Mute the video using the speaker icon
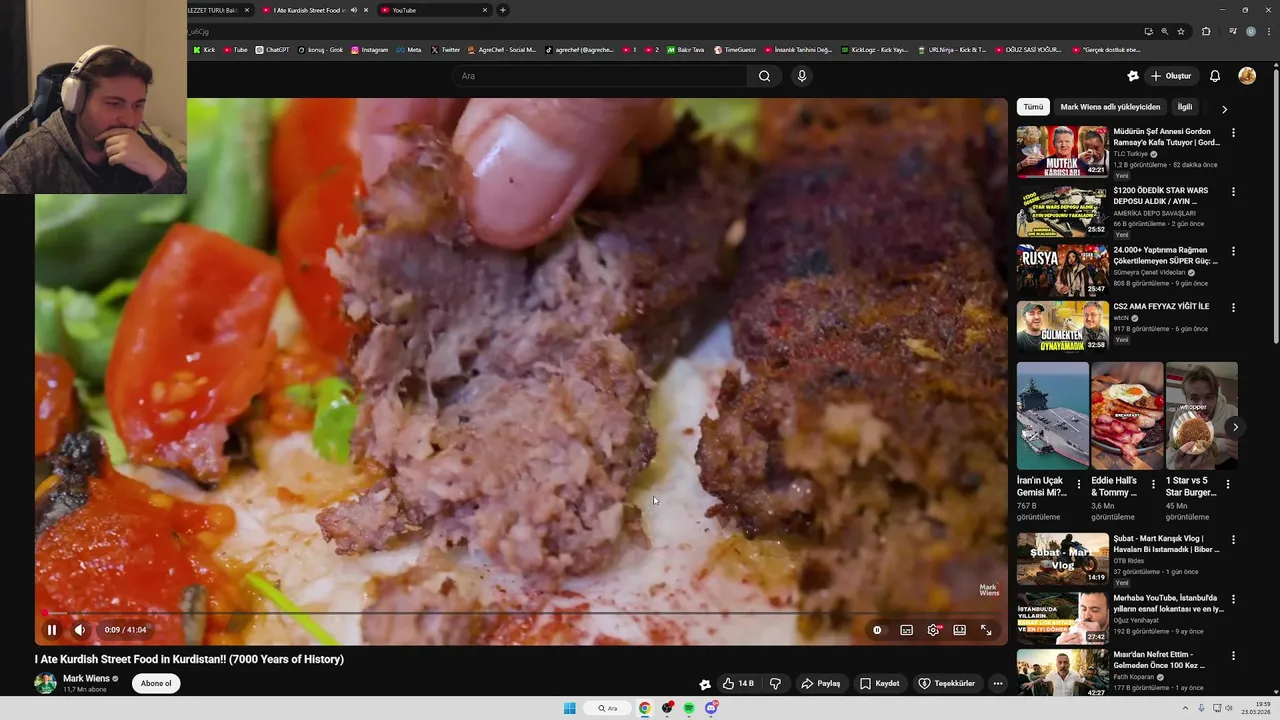Screen dimensions: 1280x720 click(80, 630)
